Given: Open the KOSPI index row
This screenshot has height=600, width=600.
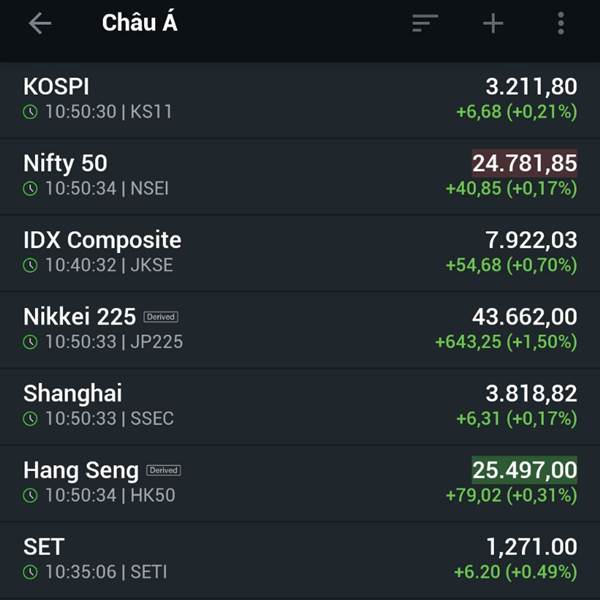Looking at the screenshot, I should tap(300, 99).
